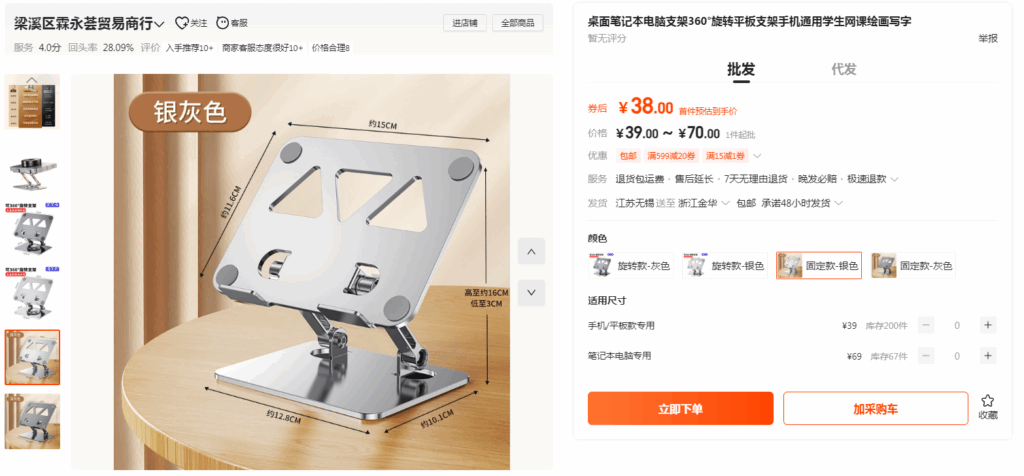1024x476 pixels.
Task: Select the 旋转款-灰色 color option
Action: 631,266
